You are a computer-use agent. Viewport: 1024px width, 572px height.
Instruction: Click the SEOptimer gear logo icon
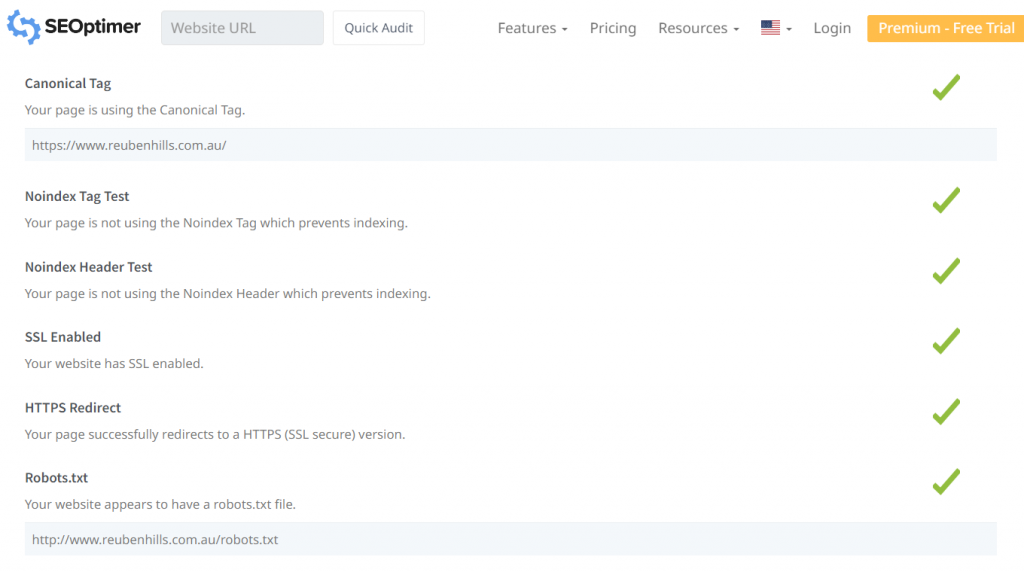(x=23, y=28)
